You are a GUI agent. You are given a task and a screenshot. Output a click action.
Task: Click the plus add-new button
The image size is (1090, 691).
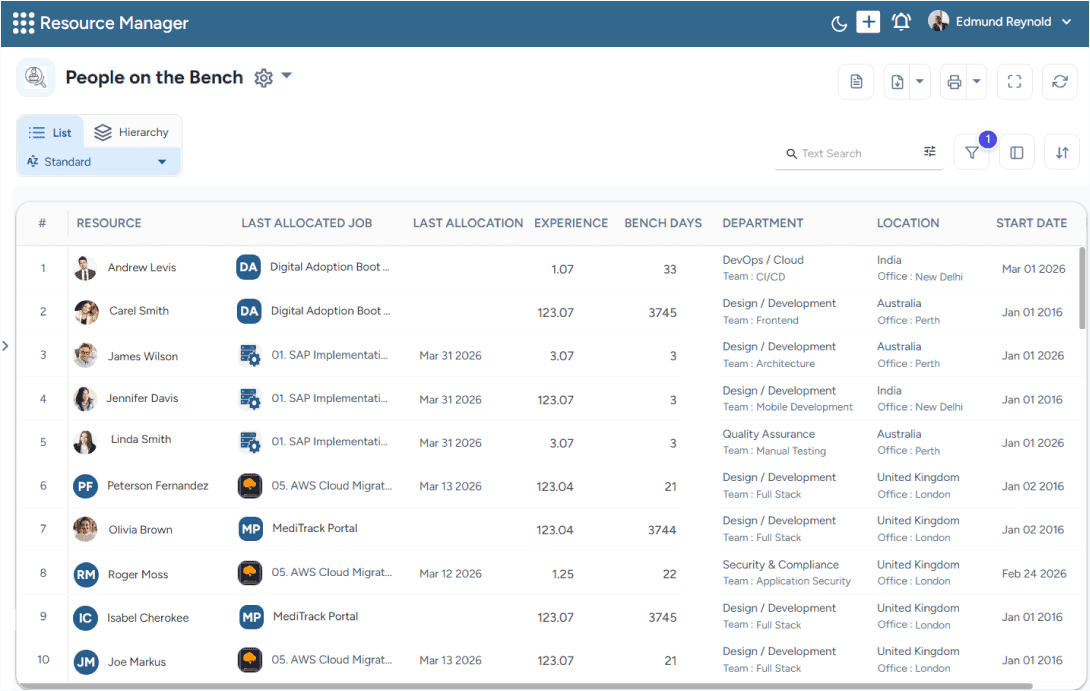868,22
